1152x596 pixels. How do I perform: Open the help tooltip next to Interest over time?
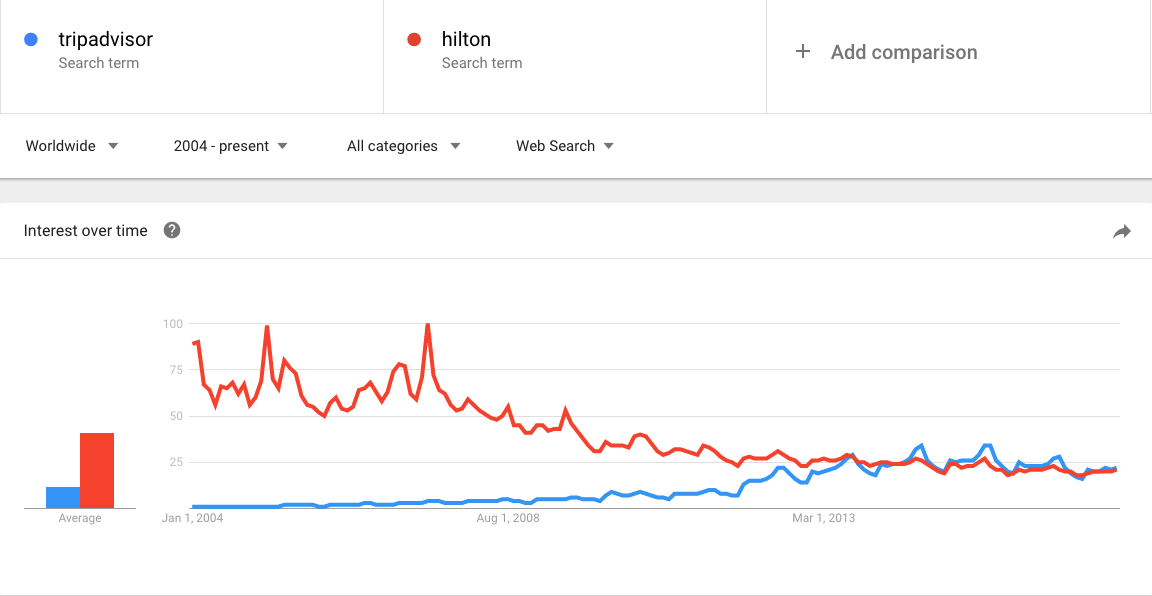[x=172, y=230]
